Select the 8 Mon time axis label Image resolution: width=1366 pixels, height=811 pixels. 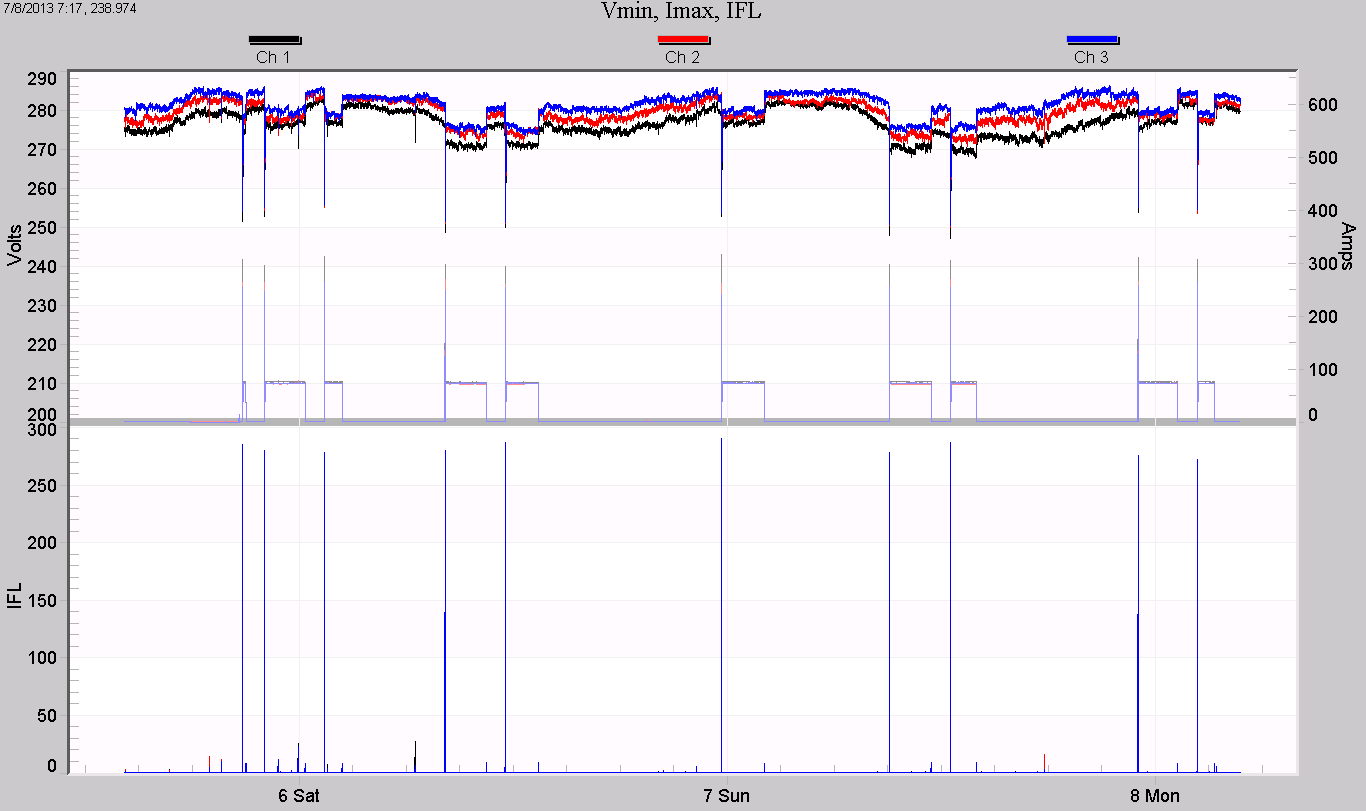1152,796
